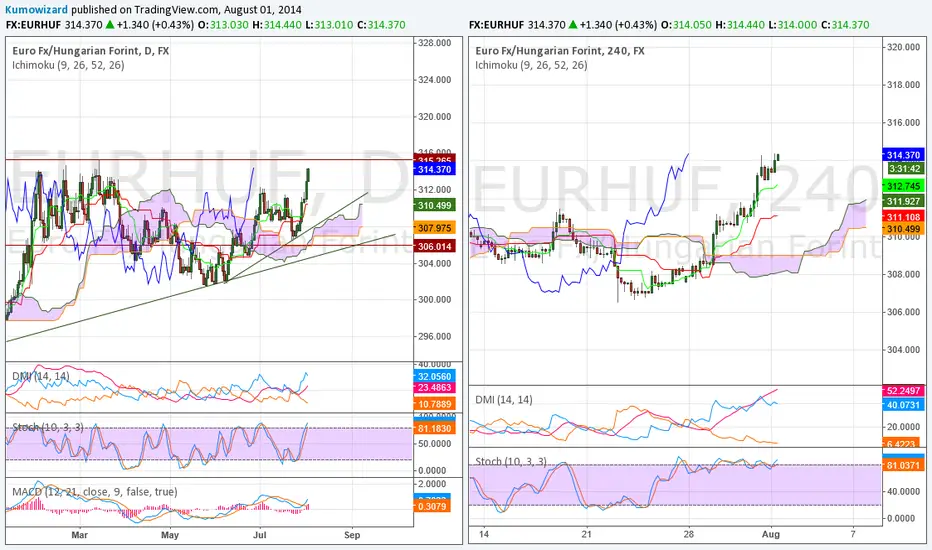Click the 318.000 axis label
The image size is (932, 550).
coord(903,85)
